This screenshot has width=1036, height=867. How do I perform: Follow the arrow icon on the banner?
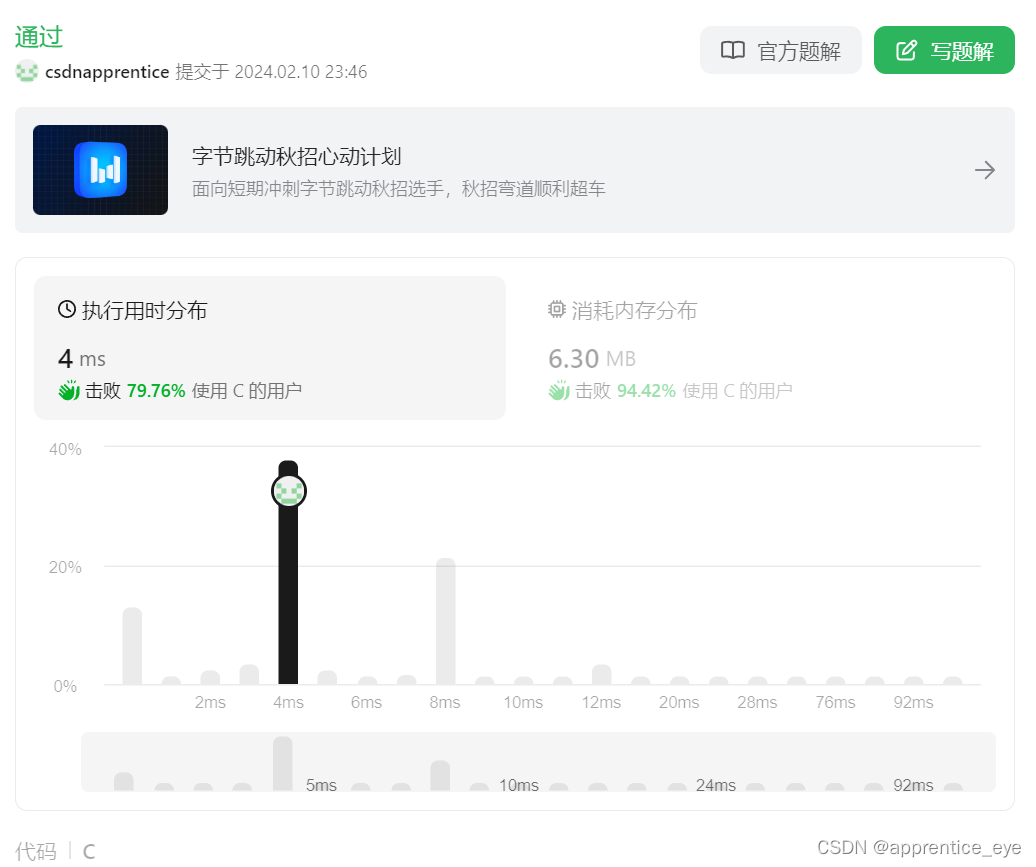984,170
